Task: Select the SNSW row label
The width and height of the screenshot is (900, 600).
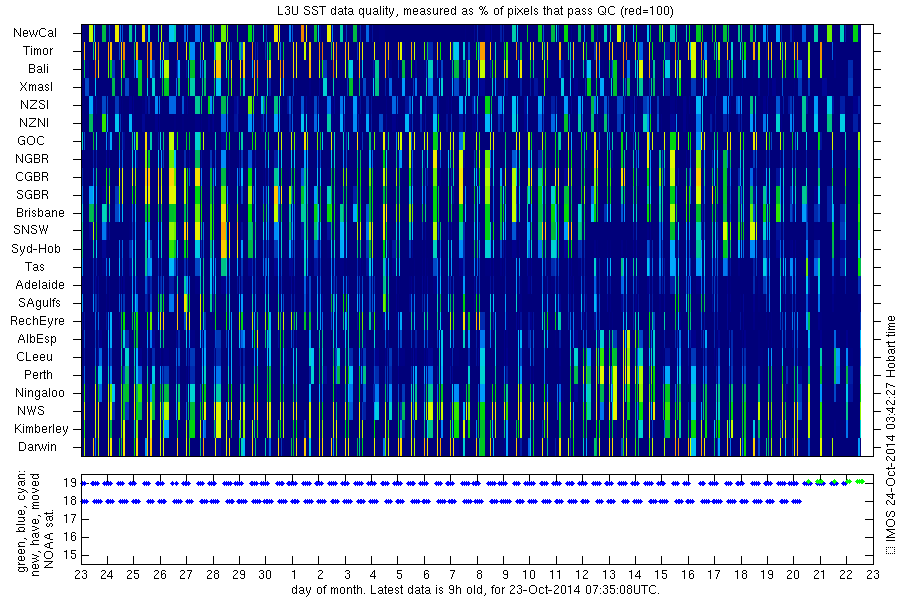Action: (x=31, y=230)
